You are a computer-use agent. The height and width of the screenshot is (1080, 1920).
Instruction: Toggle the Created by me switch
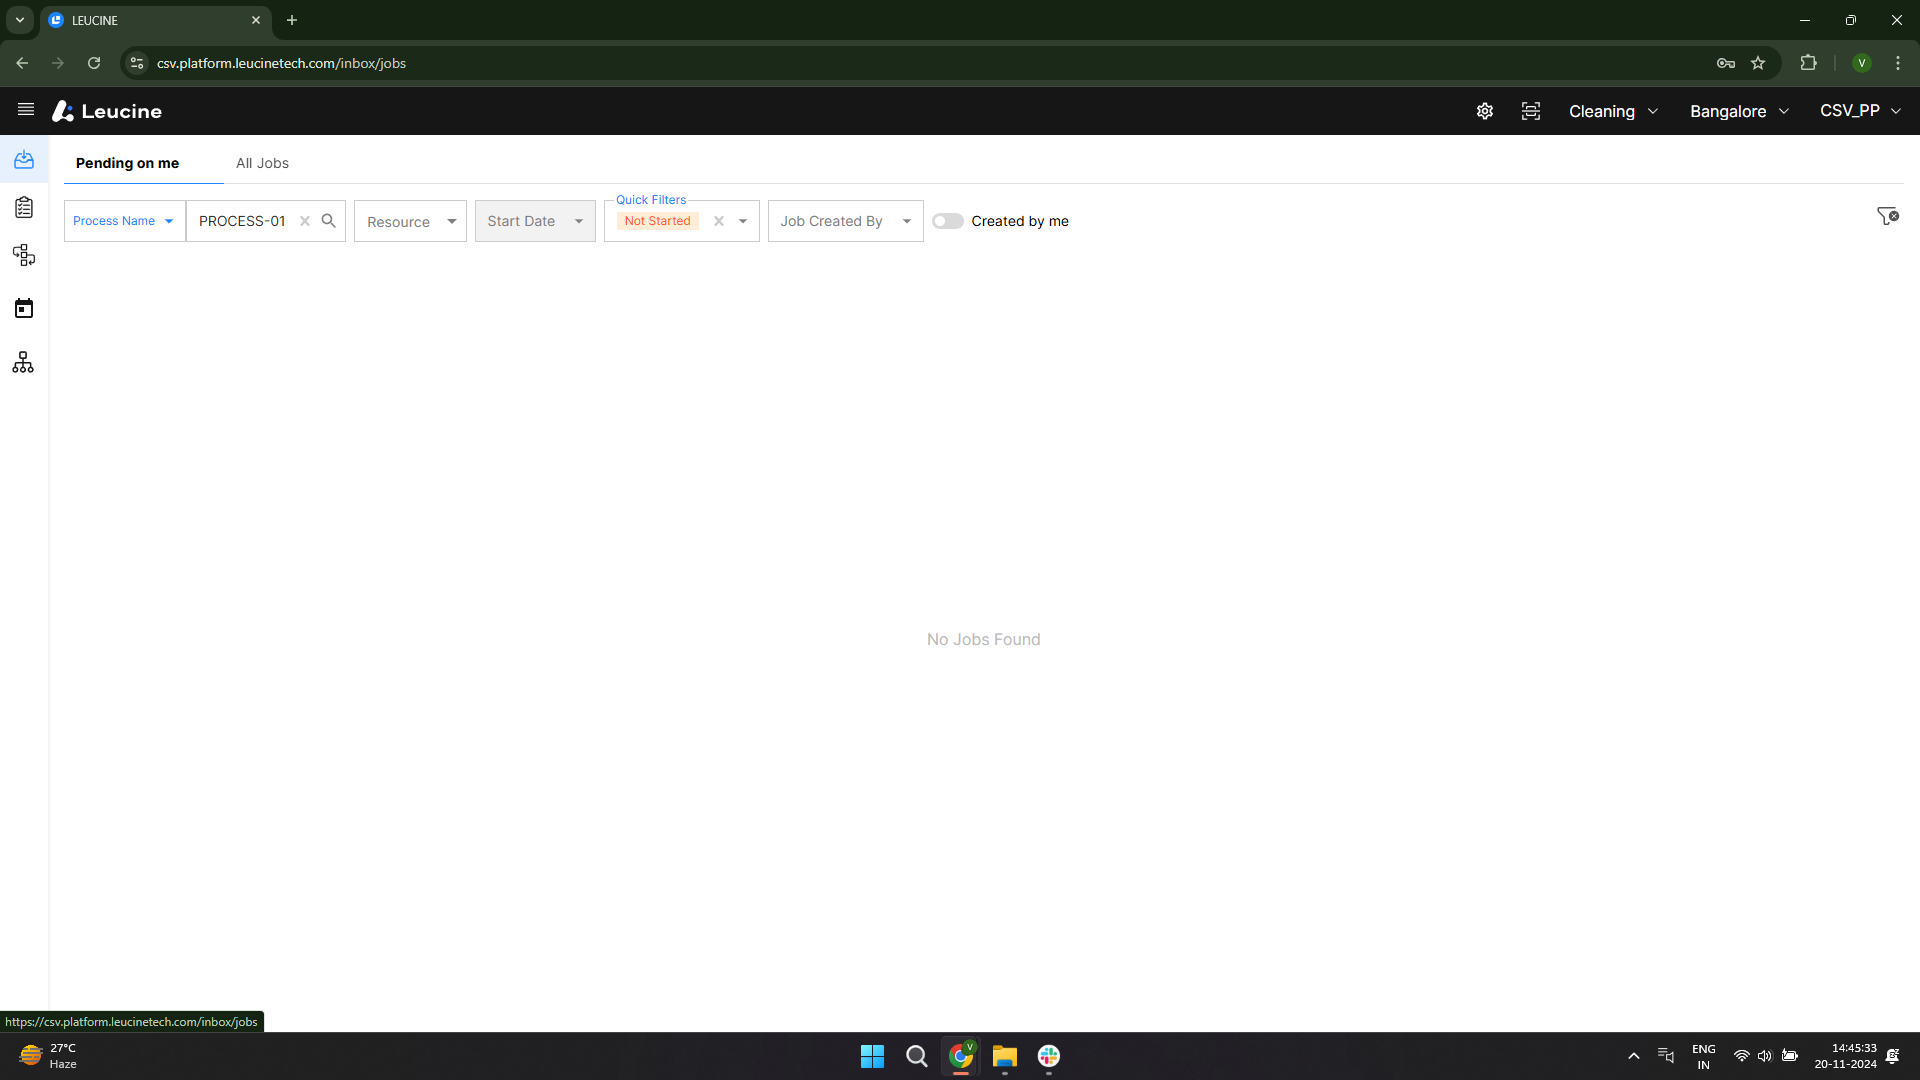click(948, 221)
